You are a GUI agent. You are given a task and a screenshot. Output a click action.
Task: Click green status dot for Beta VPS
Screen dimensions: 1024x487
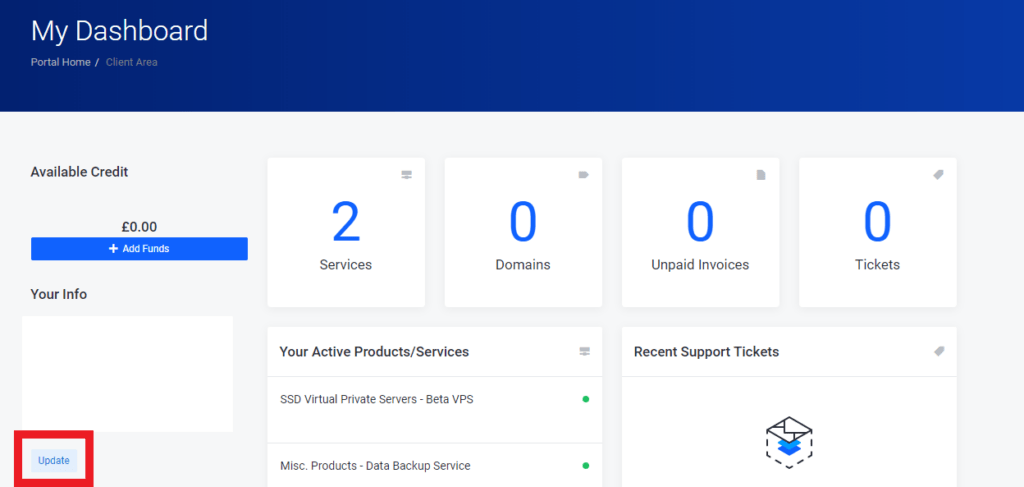coord(586,399)
